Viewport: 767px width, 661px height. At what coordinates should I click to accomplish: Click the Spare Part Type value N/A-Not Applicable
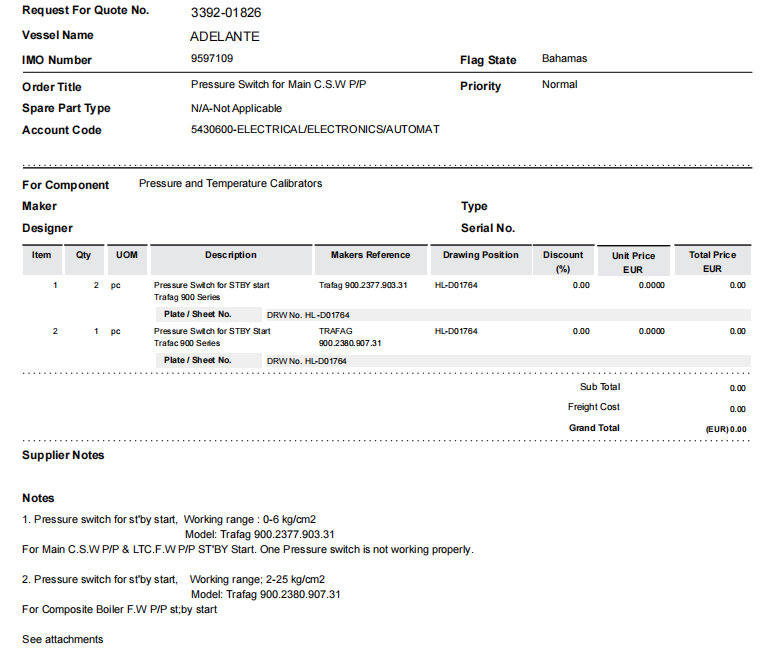click(236, 108)
